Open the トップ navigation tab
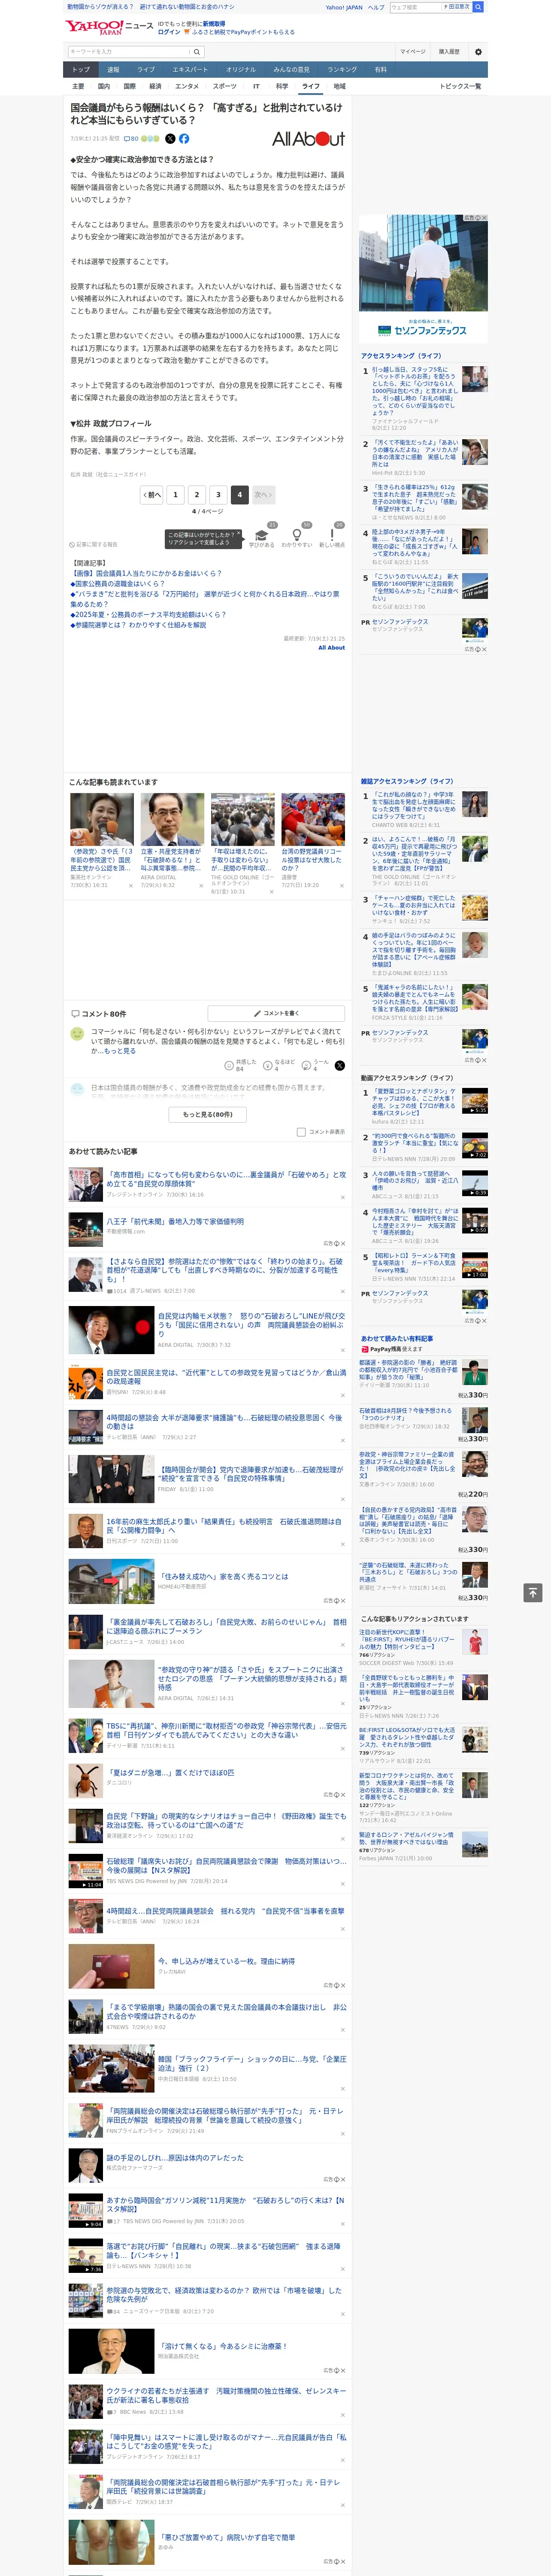This screenshot has height=2576, width=551. [81, 70]
